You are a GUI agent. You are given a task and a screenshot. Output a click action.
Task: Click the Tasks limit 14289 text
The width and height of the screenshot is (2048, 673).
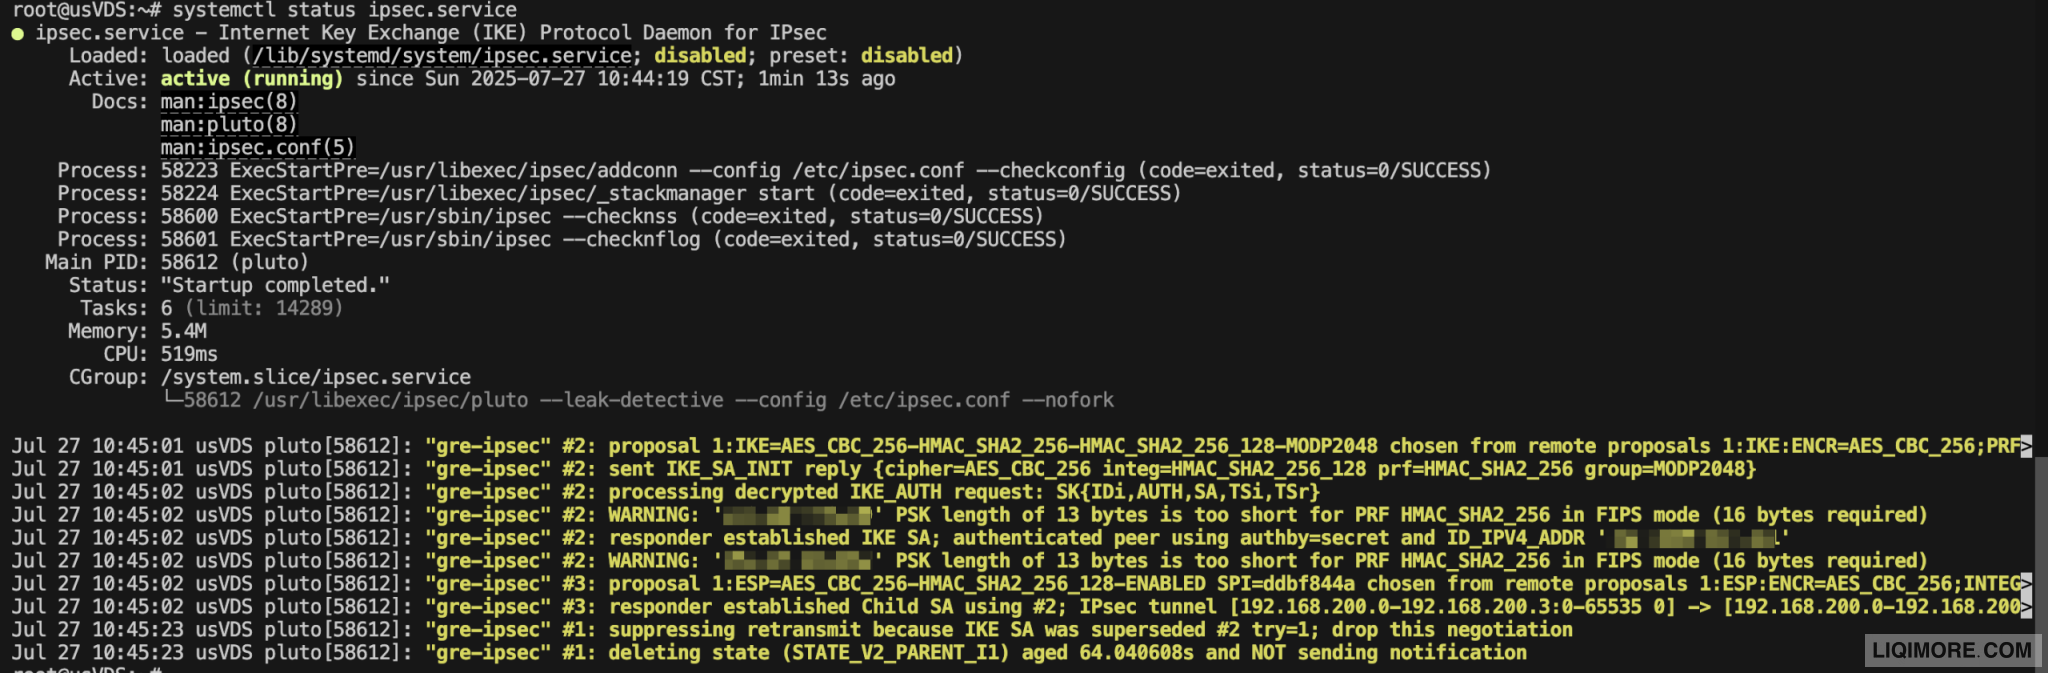click(264, 309)
